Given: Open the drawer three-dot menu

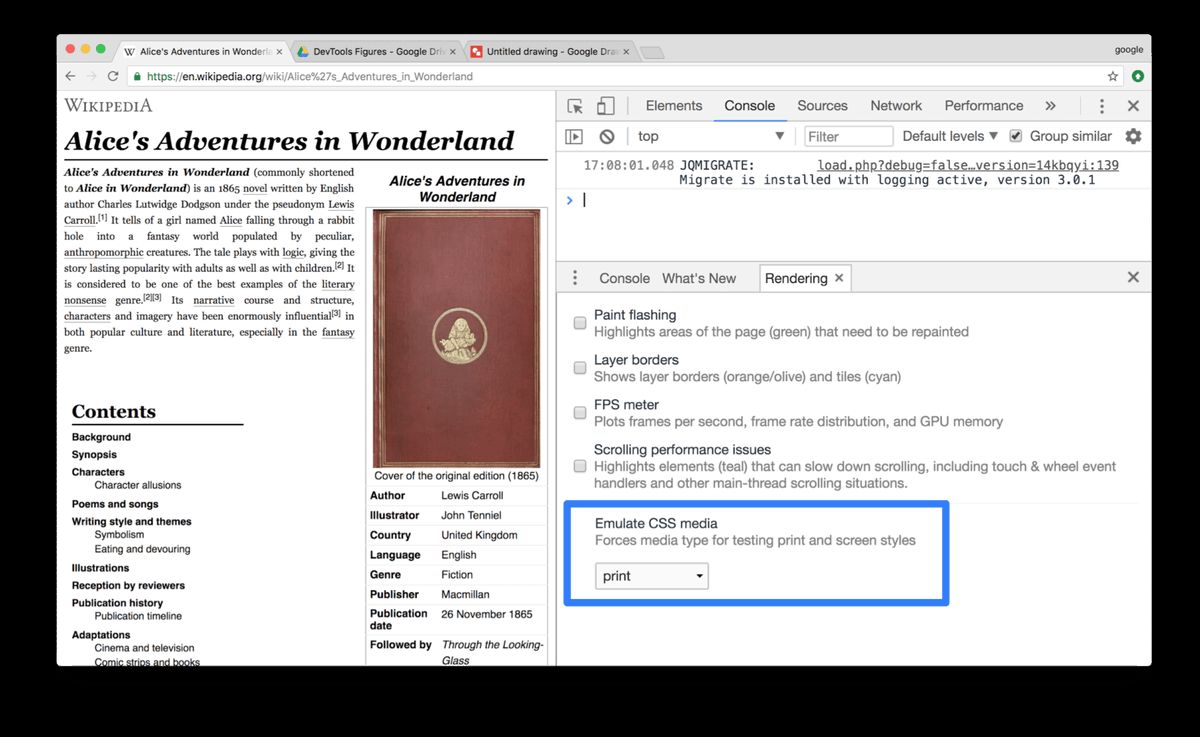Looking at the screenshot, I should coord(575,278).
